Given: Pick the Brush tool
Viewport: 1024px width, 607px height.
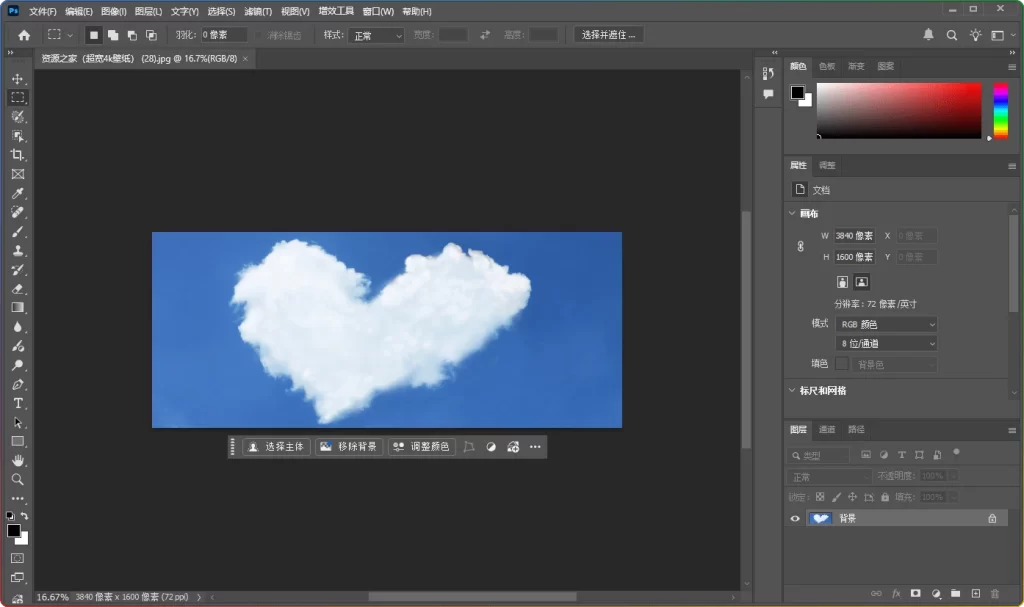Looking at the screenshot, I should point(15,230).
